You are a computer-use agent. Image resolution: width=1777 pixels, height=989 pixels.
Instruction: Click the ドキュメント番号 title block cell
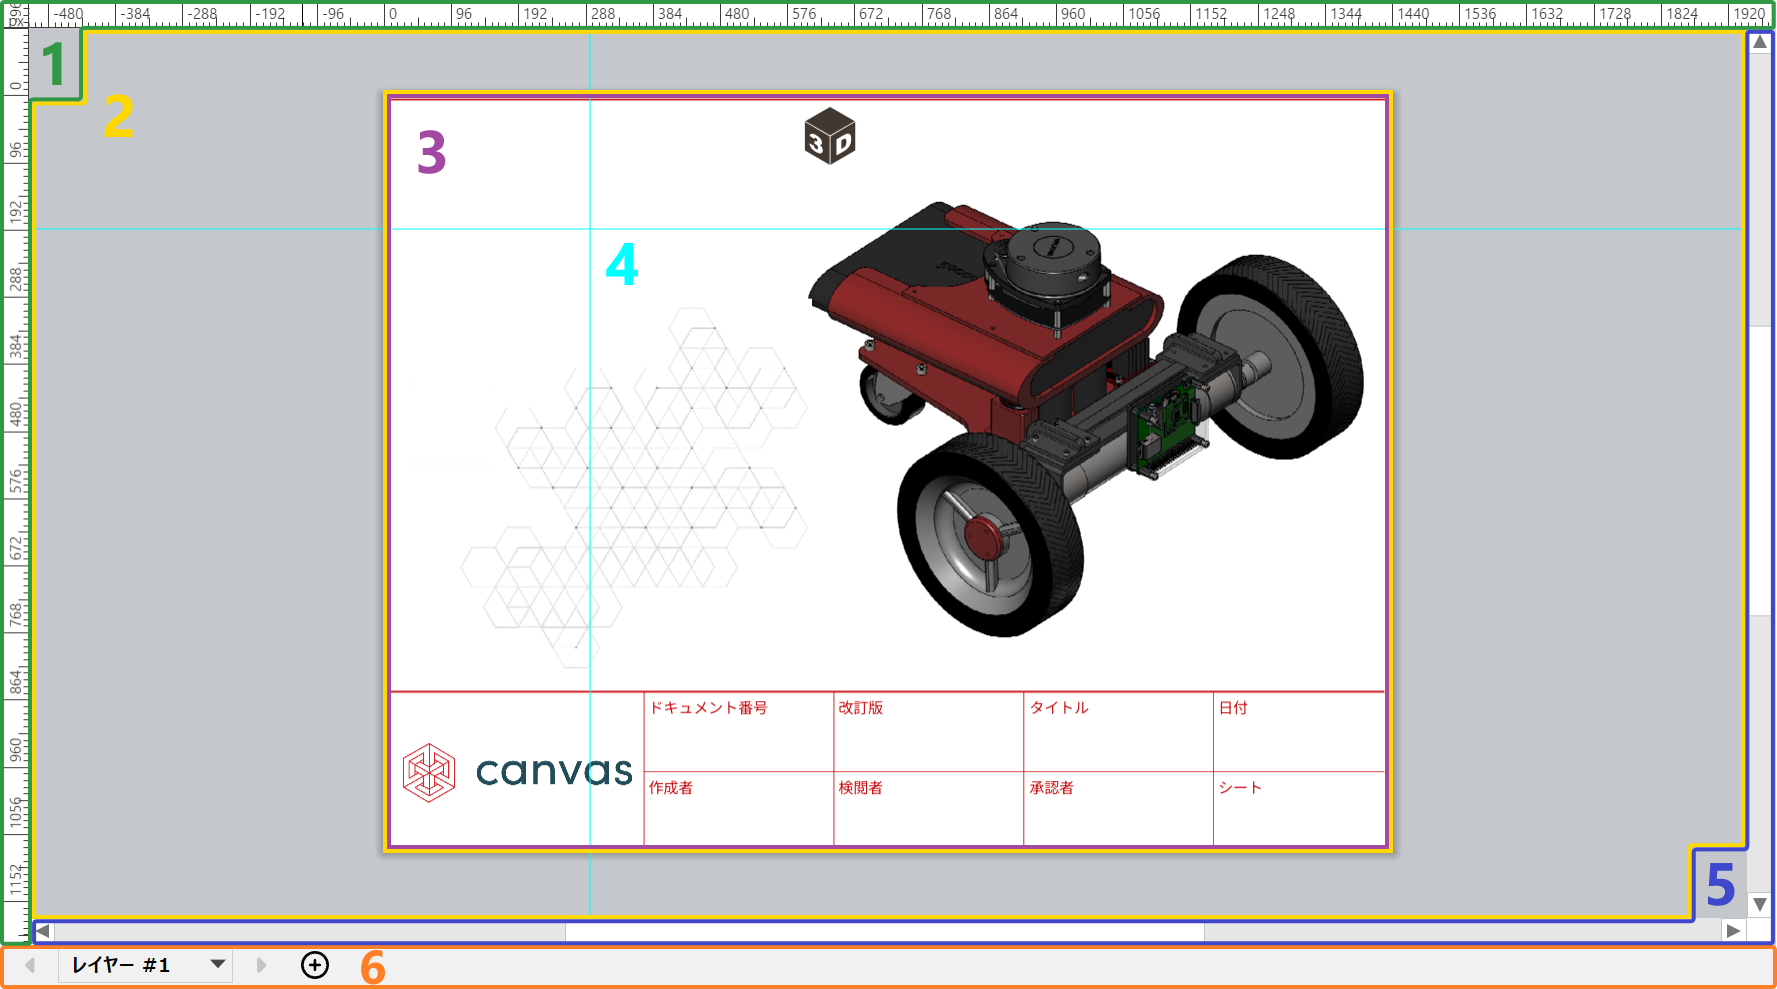click(x=738, y=731)
